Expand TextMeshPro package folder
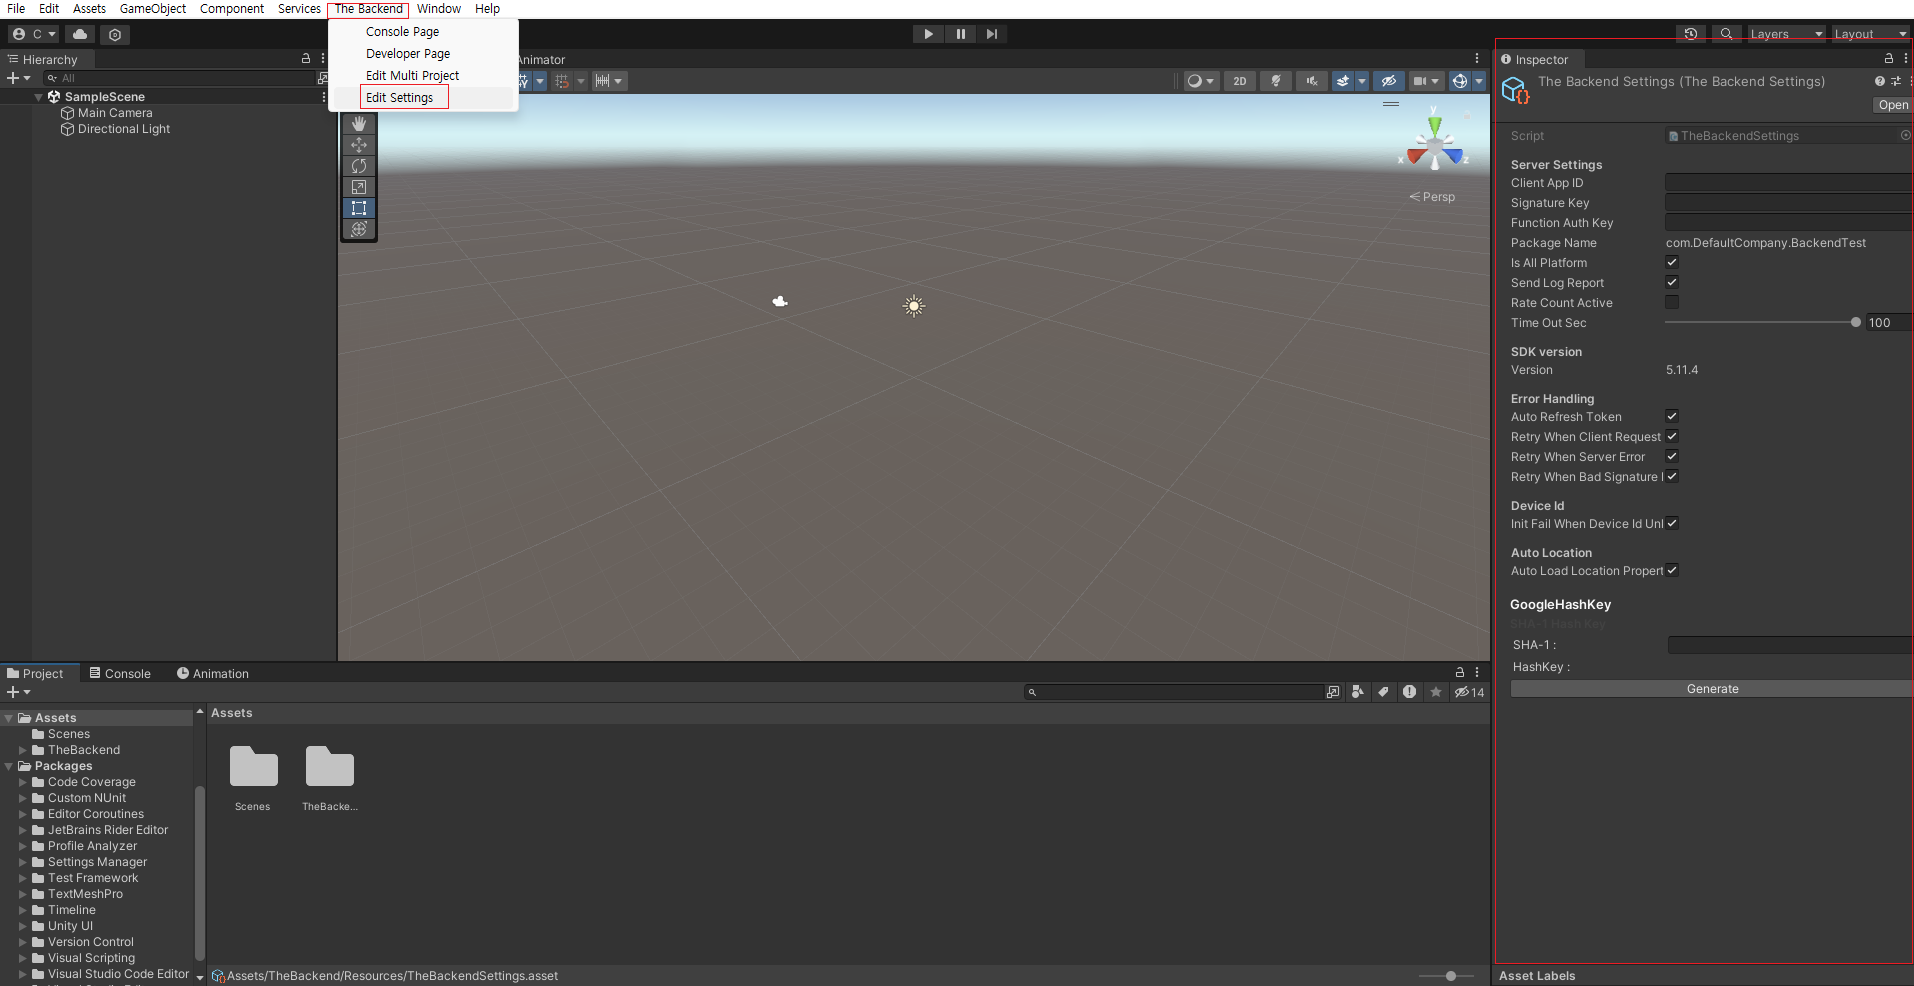Image resolution: width=1914 pixels, height=986 pixels. pyautogui.click(x=23, y=894)
